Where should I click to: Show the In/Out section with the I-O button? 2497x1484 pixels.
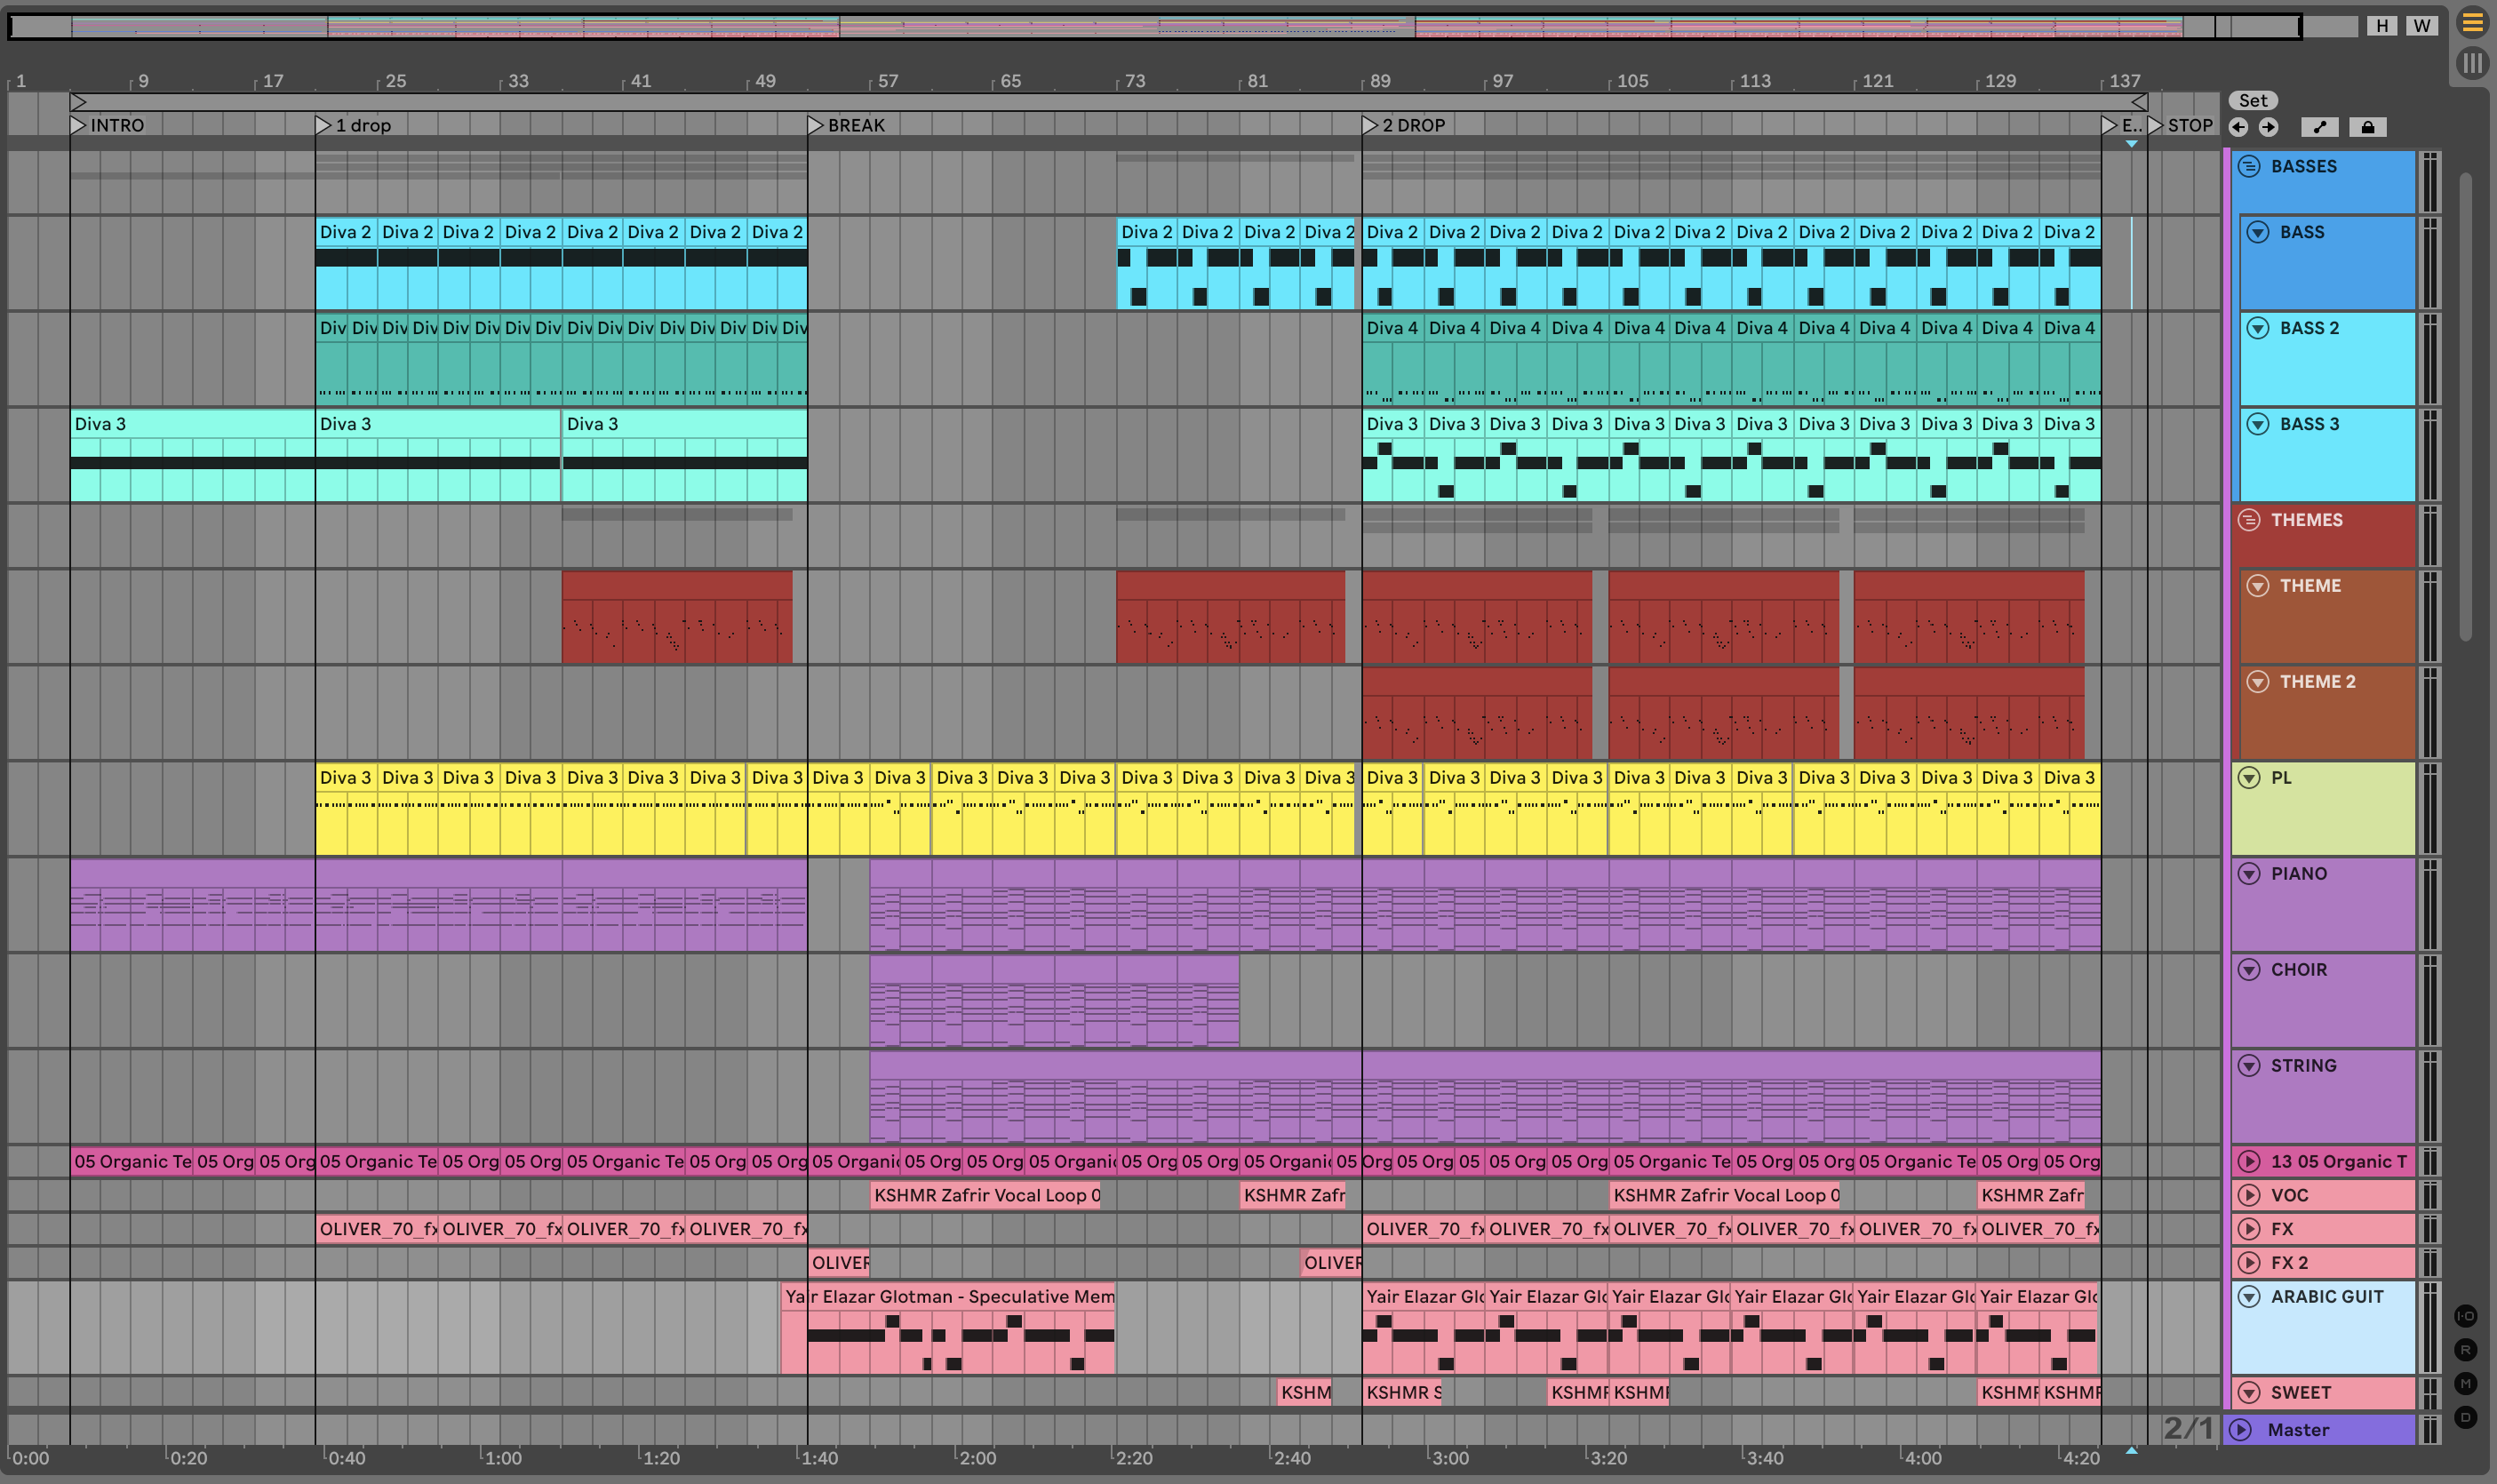point(2465,1316)
